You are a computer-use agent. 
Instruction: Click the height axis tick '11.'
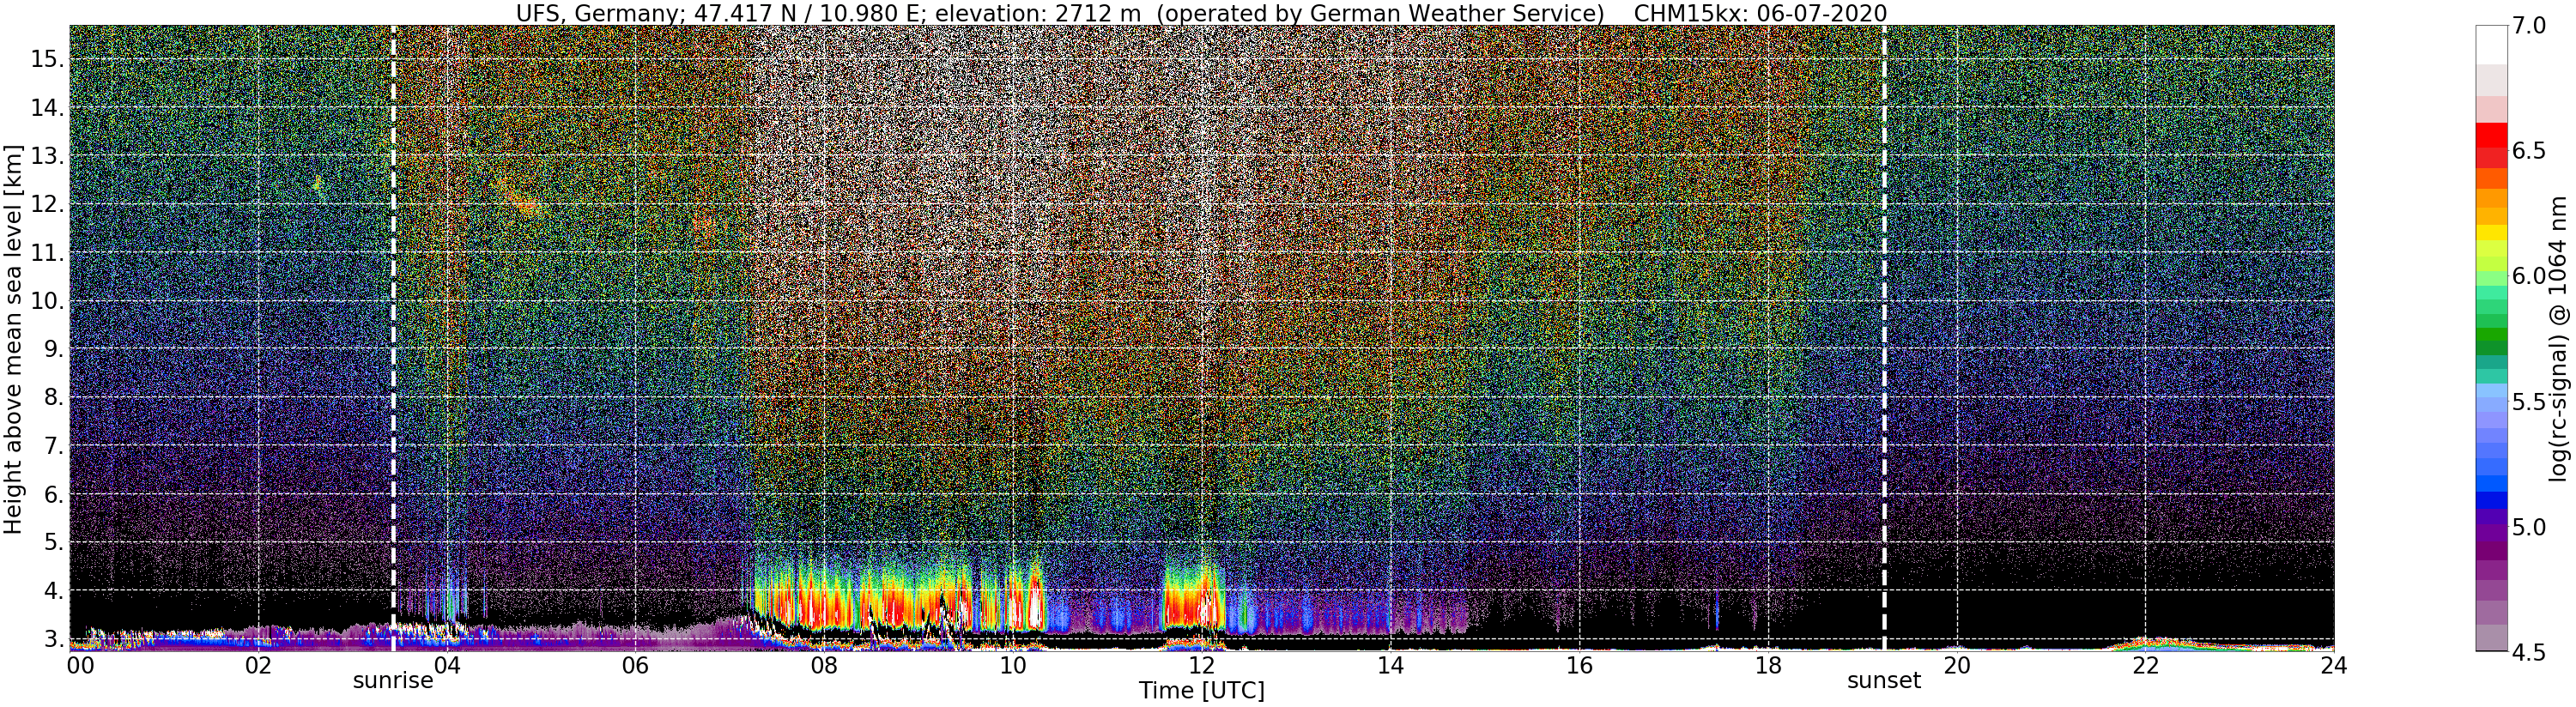[47, 253]
